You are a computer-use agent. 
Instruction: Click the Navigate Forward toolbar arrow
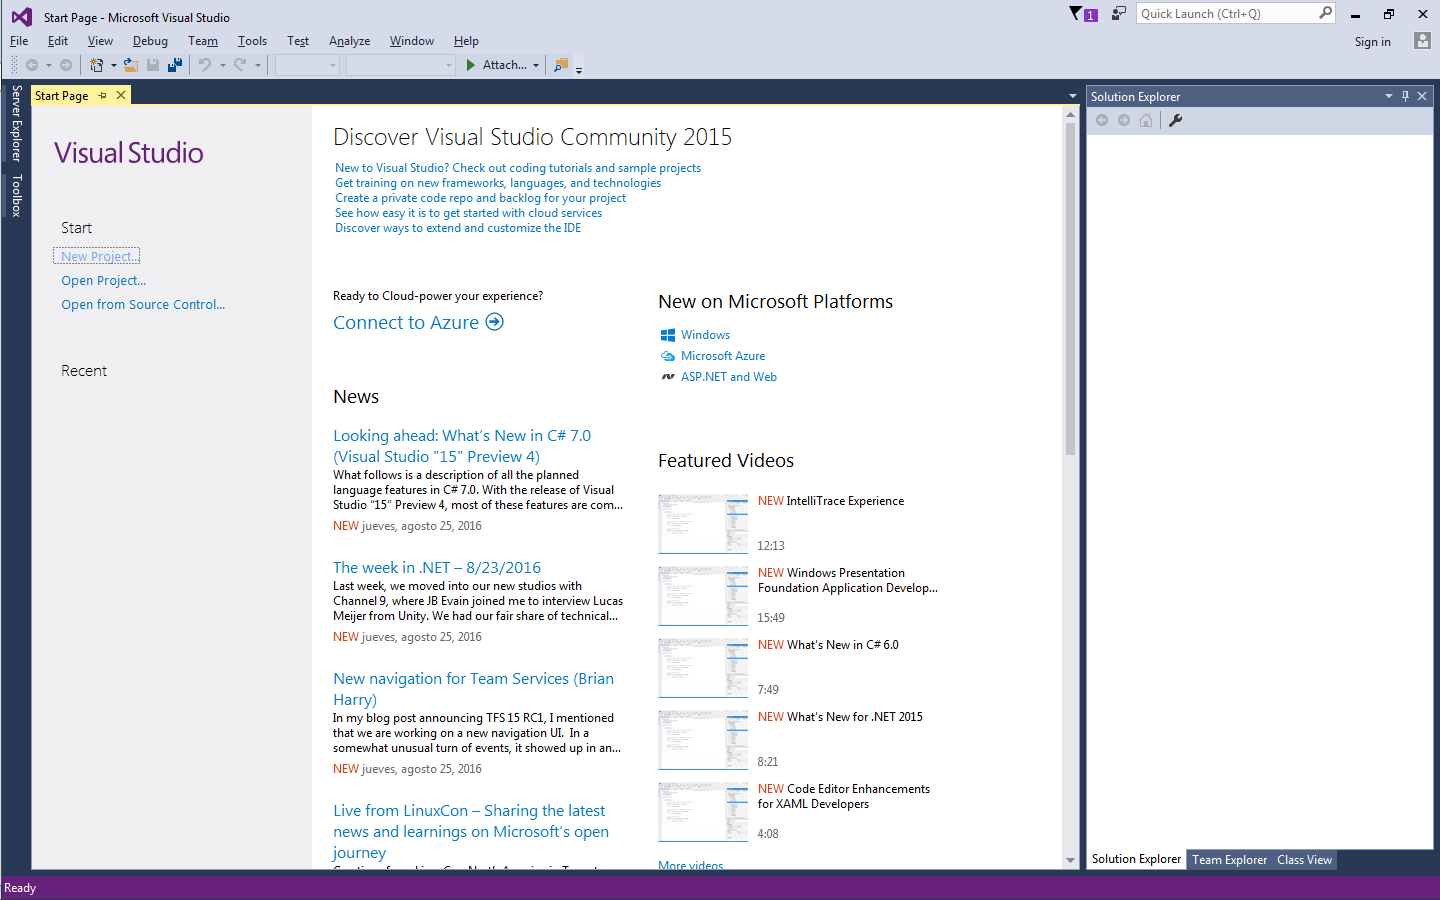(66, 65)
